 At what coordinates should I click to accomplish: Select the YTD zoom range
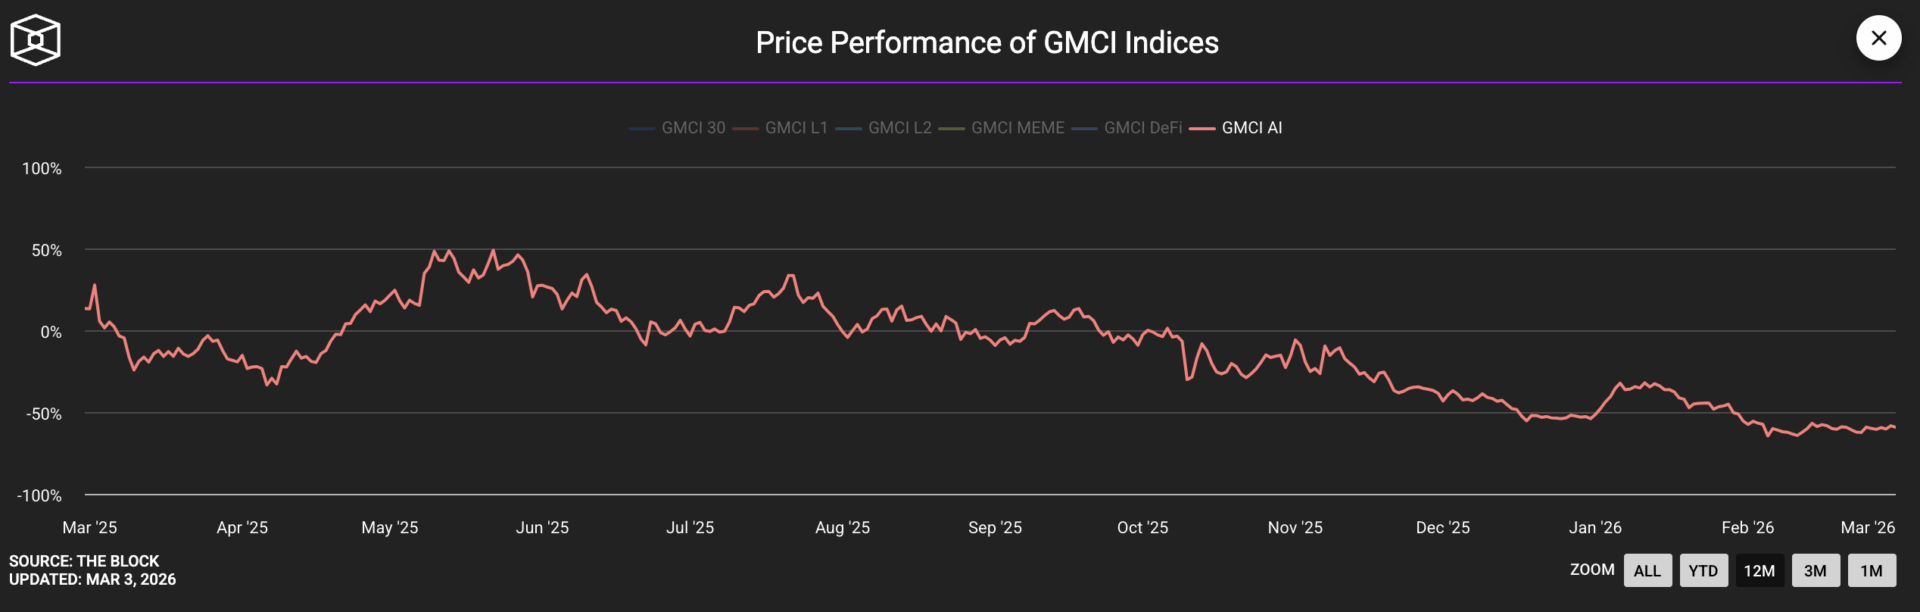click(1703, 571)
